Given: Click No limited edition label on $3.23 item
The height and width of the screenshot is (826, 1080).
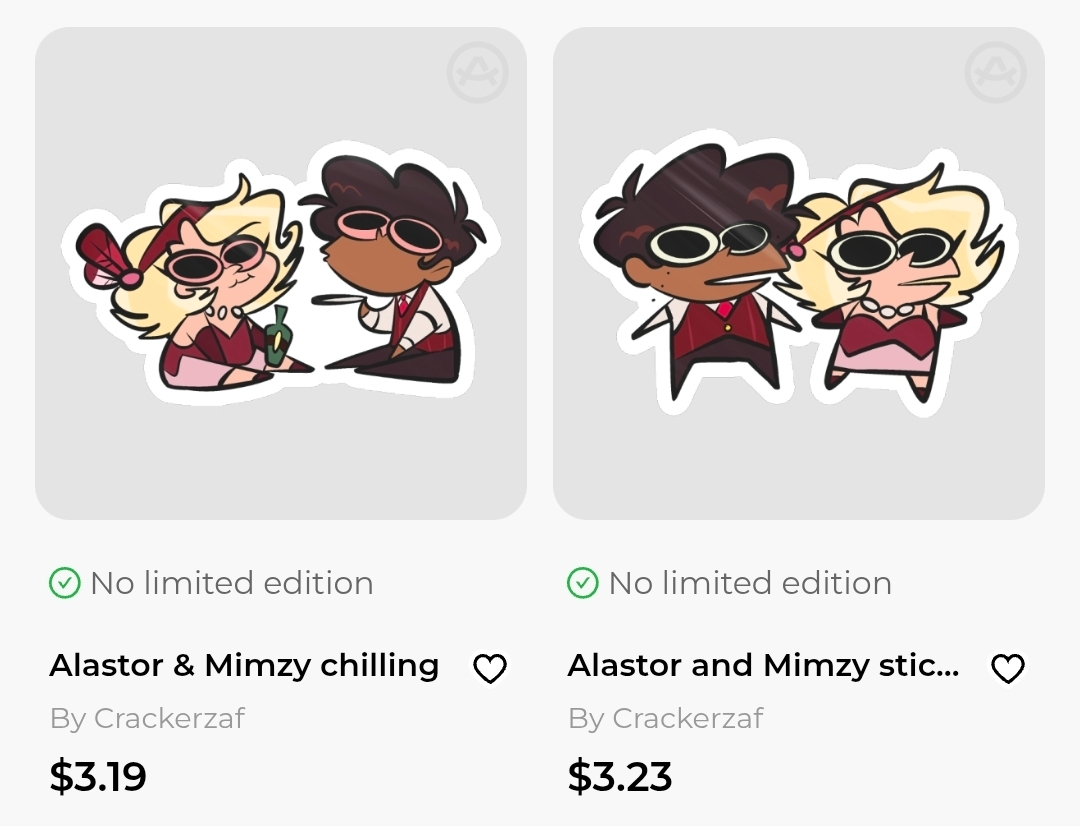Looking at the screenshot, I should pyautogui.click(x=749, y=583).
